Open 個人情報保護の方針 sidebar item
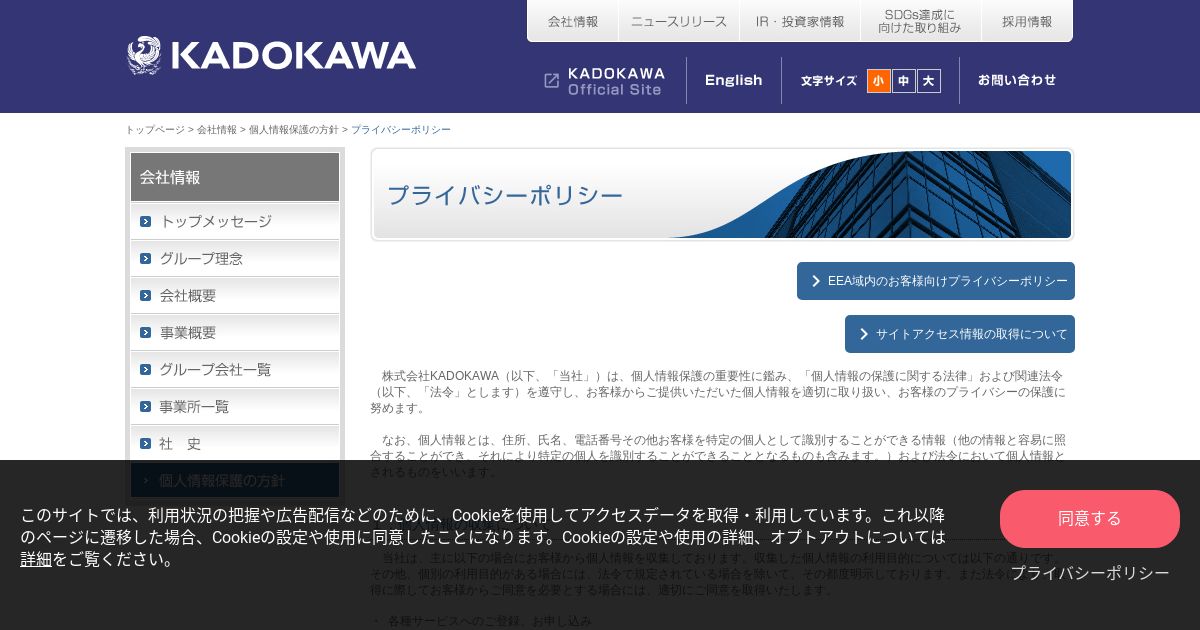 pyautogui.click(x=235, y=480)
